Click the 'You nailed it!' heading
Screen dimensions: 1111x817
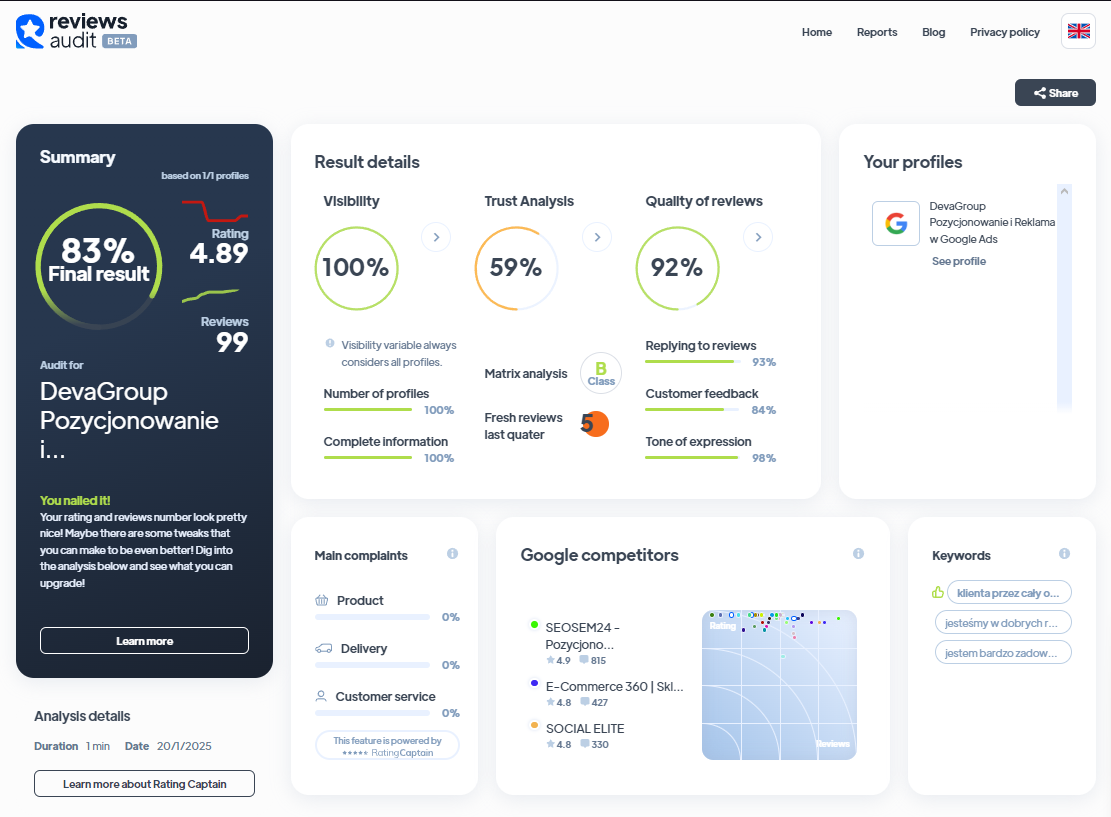pyautogui.click(x=75, y=500)
